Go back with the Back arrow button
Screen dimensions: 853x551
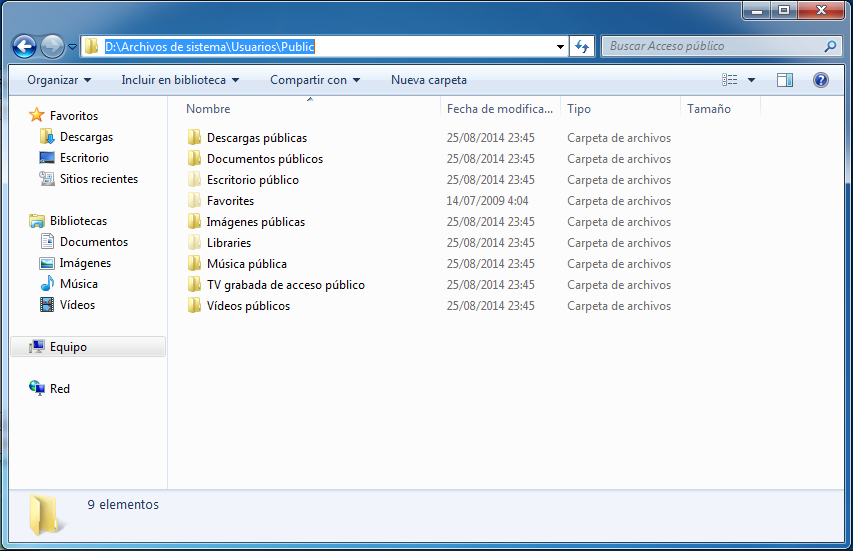tap(24, 47)
